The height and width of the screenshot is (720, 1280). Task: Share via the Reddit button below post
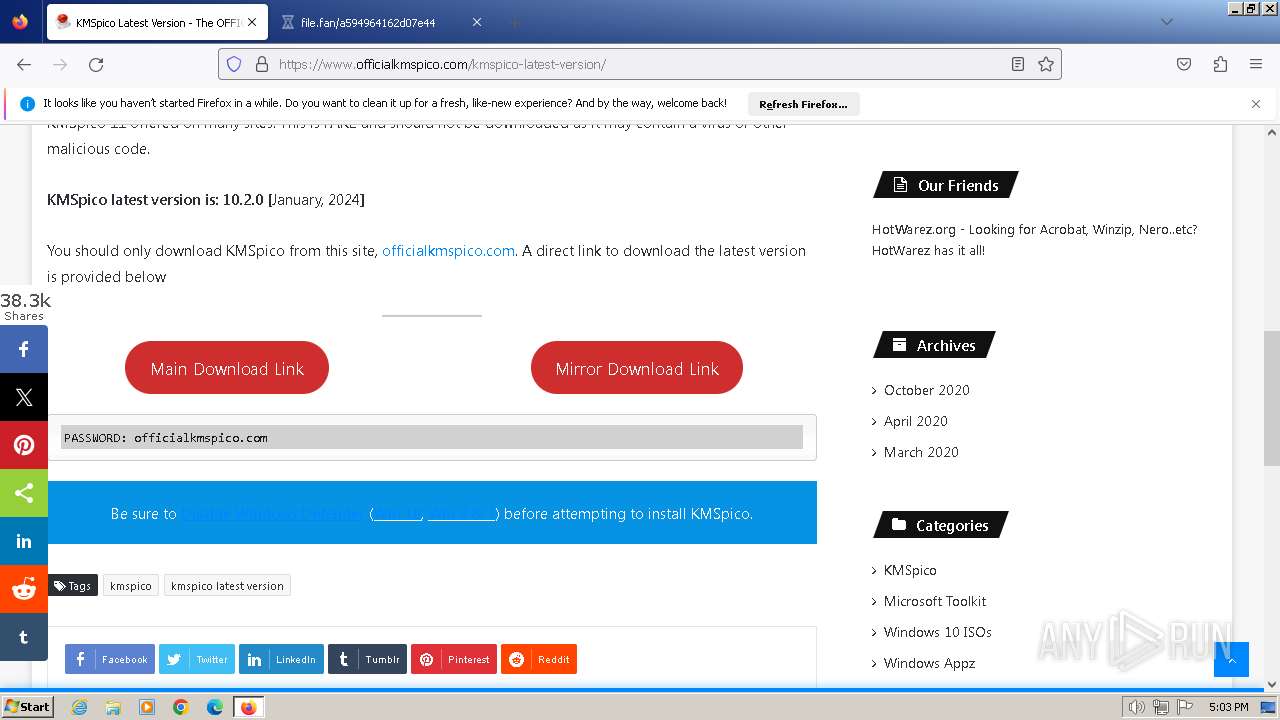539,659
